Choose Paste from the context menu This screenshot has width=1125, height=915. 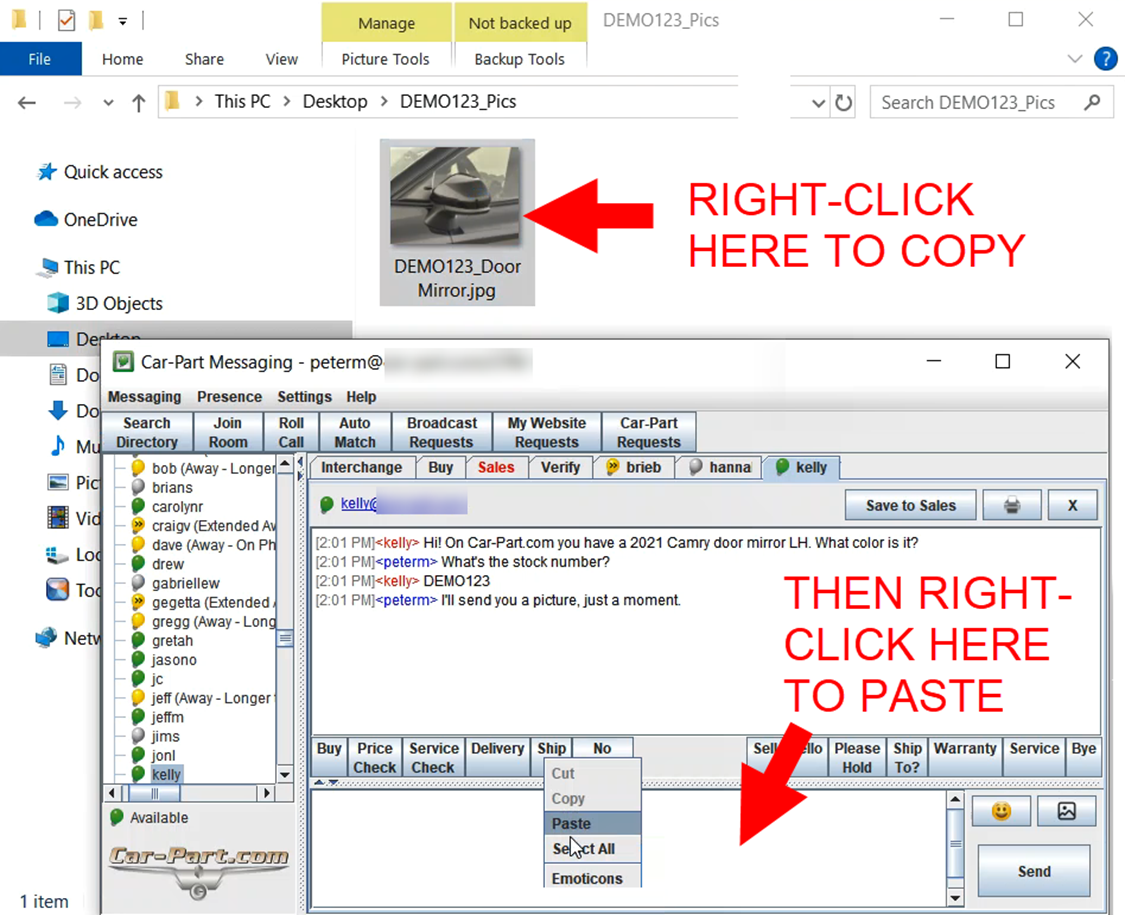coord(593,823)
